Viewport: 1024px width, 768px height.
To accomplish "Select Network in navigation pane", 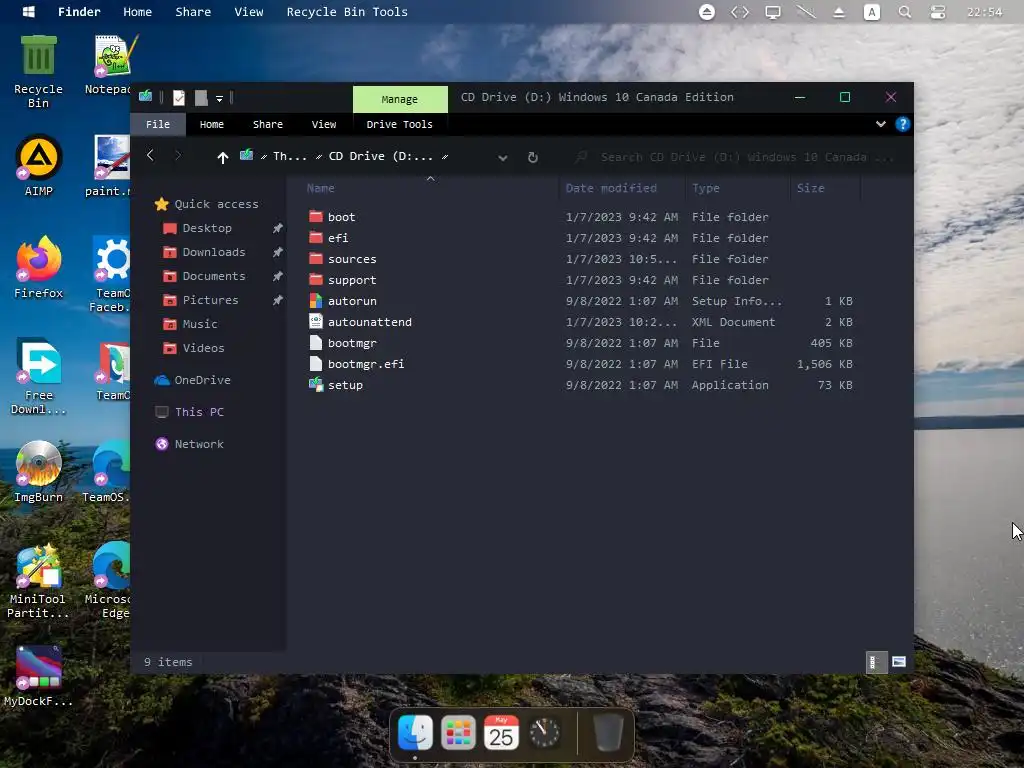I will click(189, 444).
